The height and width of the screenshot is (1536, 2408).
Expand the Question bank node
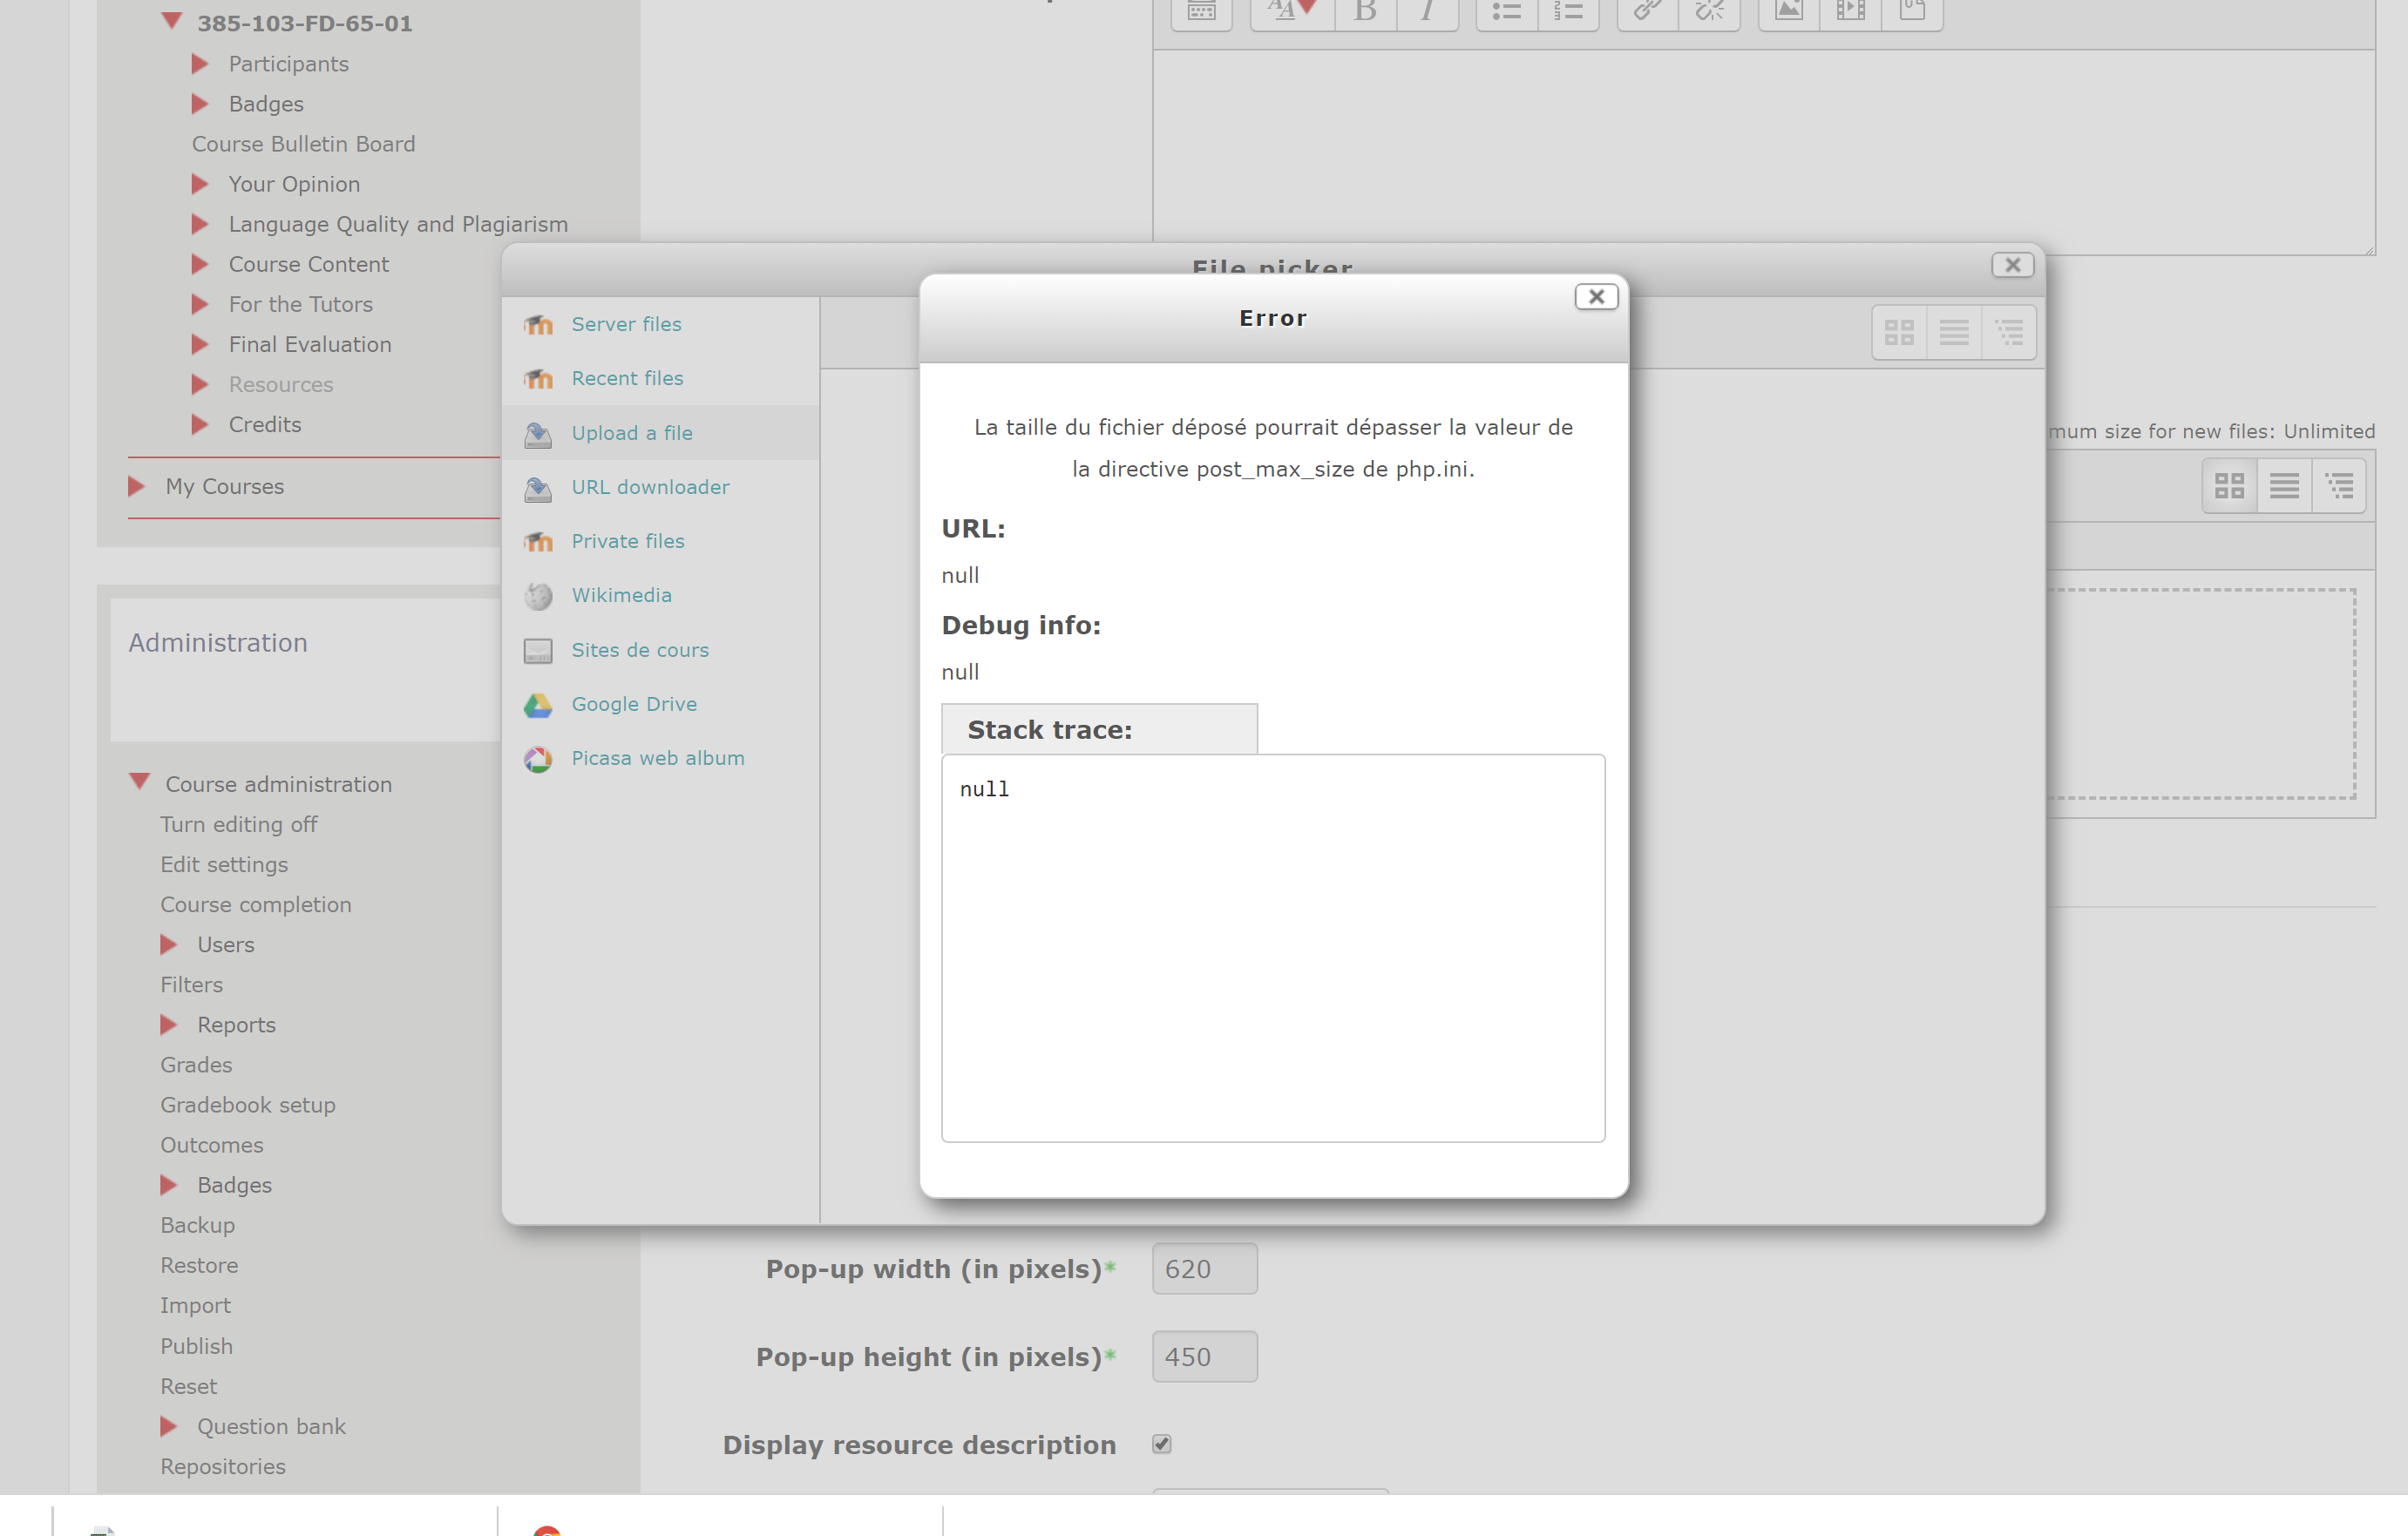tap(169, 1426)
